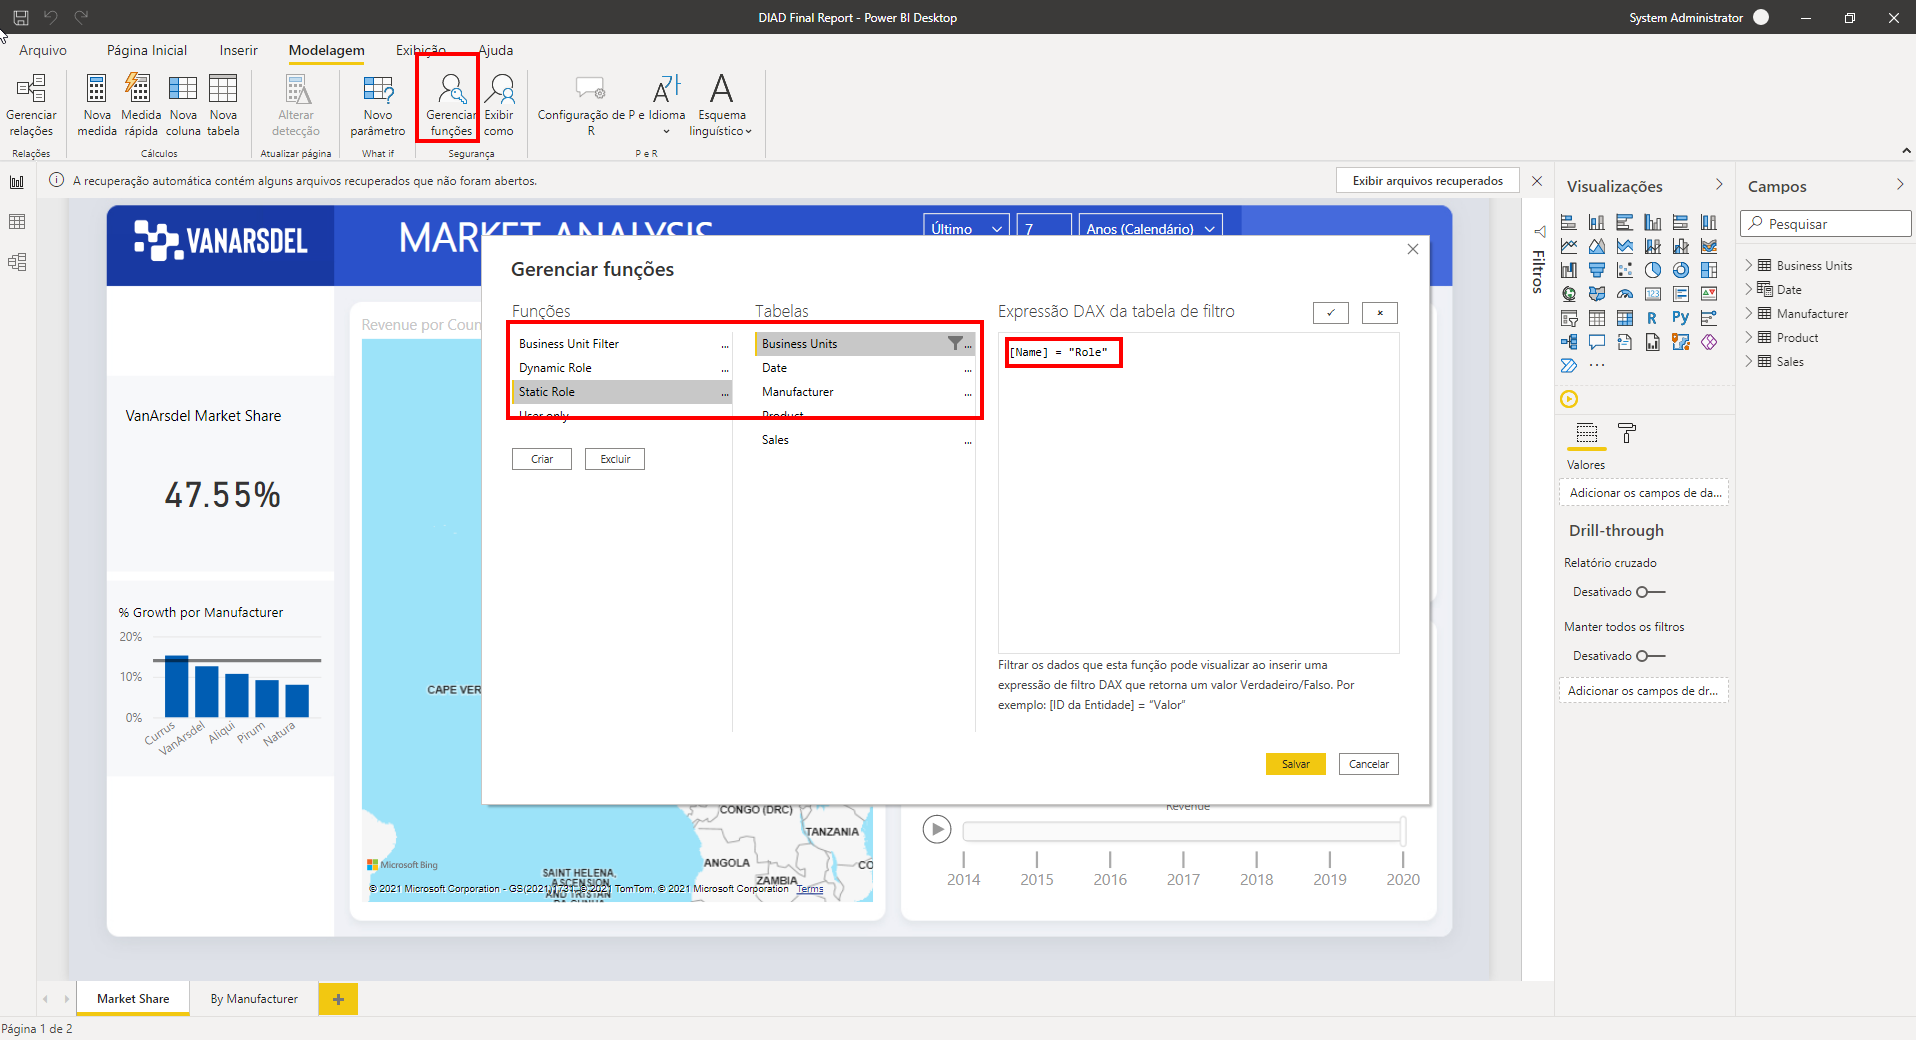Click the Play button on the play axis

[937, 829]
